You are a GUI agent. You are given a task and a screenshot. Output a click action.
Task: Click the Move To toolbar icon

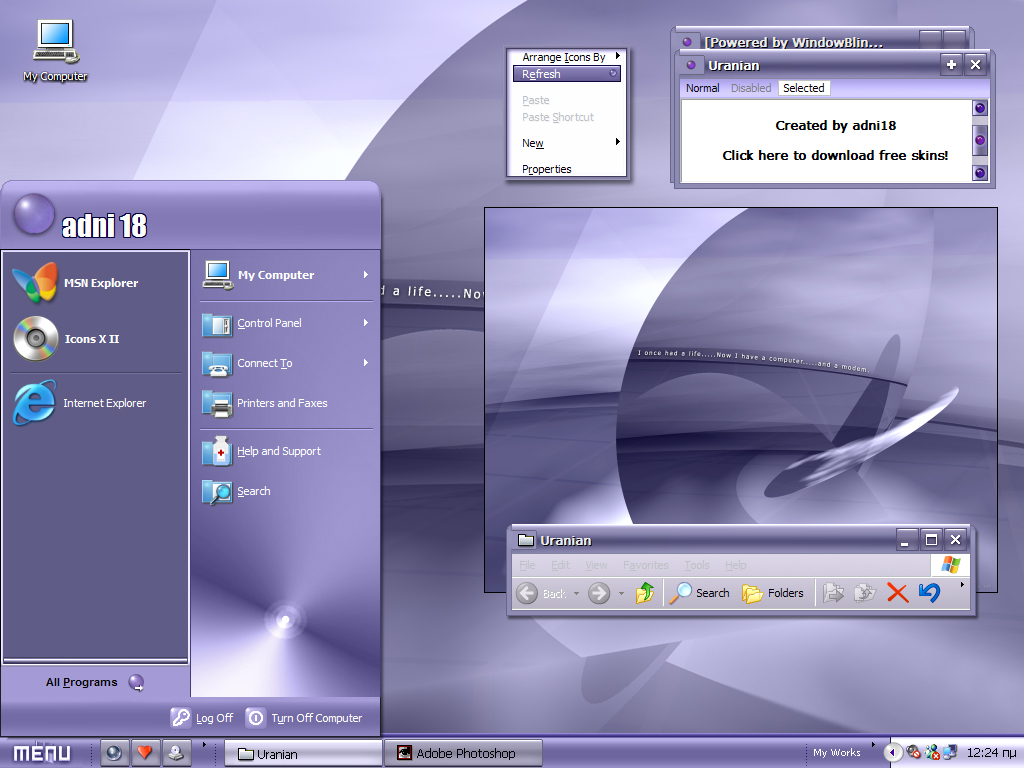tap(833, 592)
